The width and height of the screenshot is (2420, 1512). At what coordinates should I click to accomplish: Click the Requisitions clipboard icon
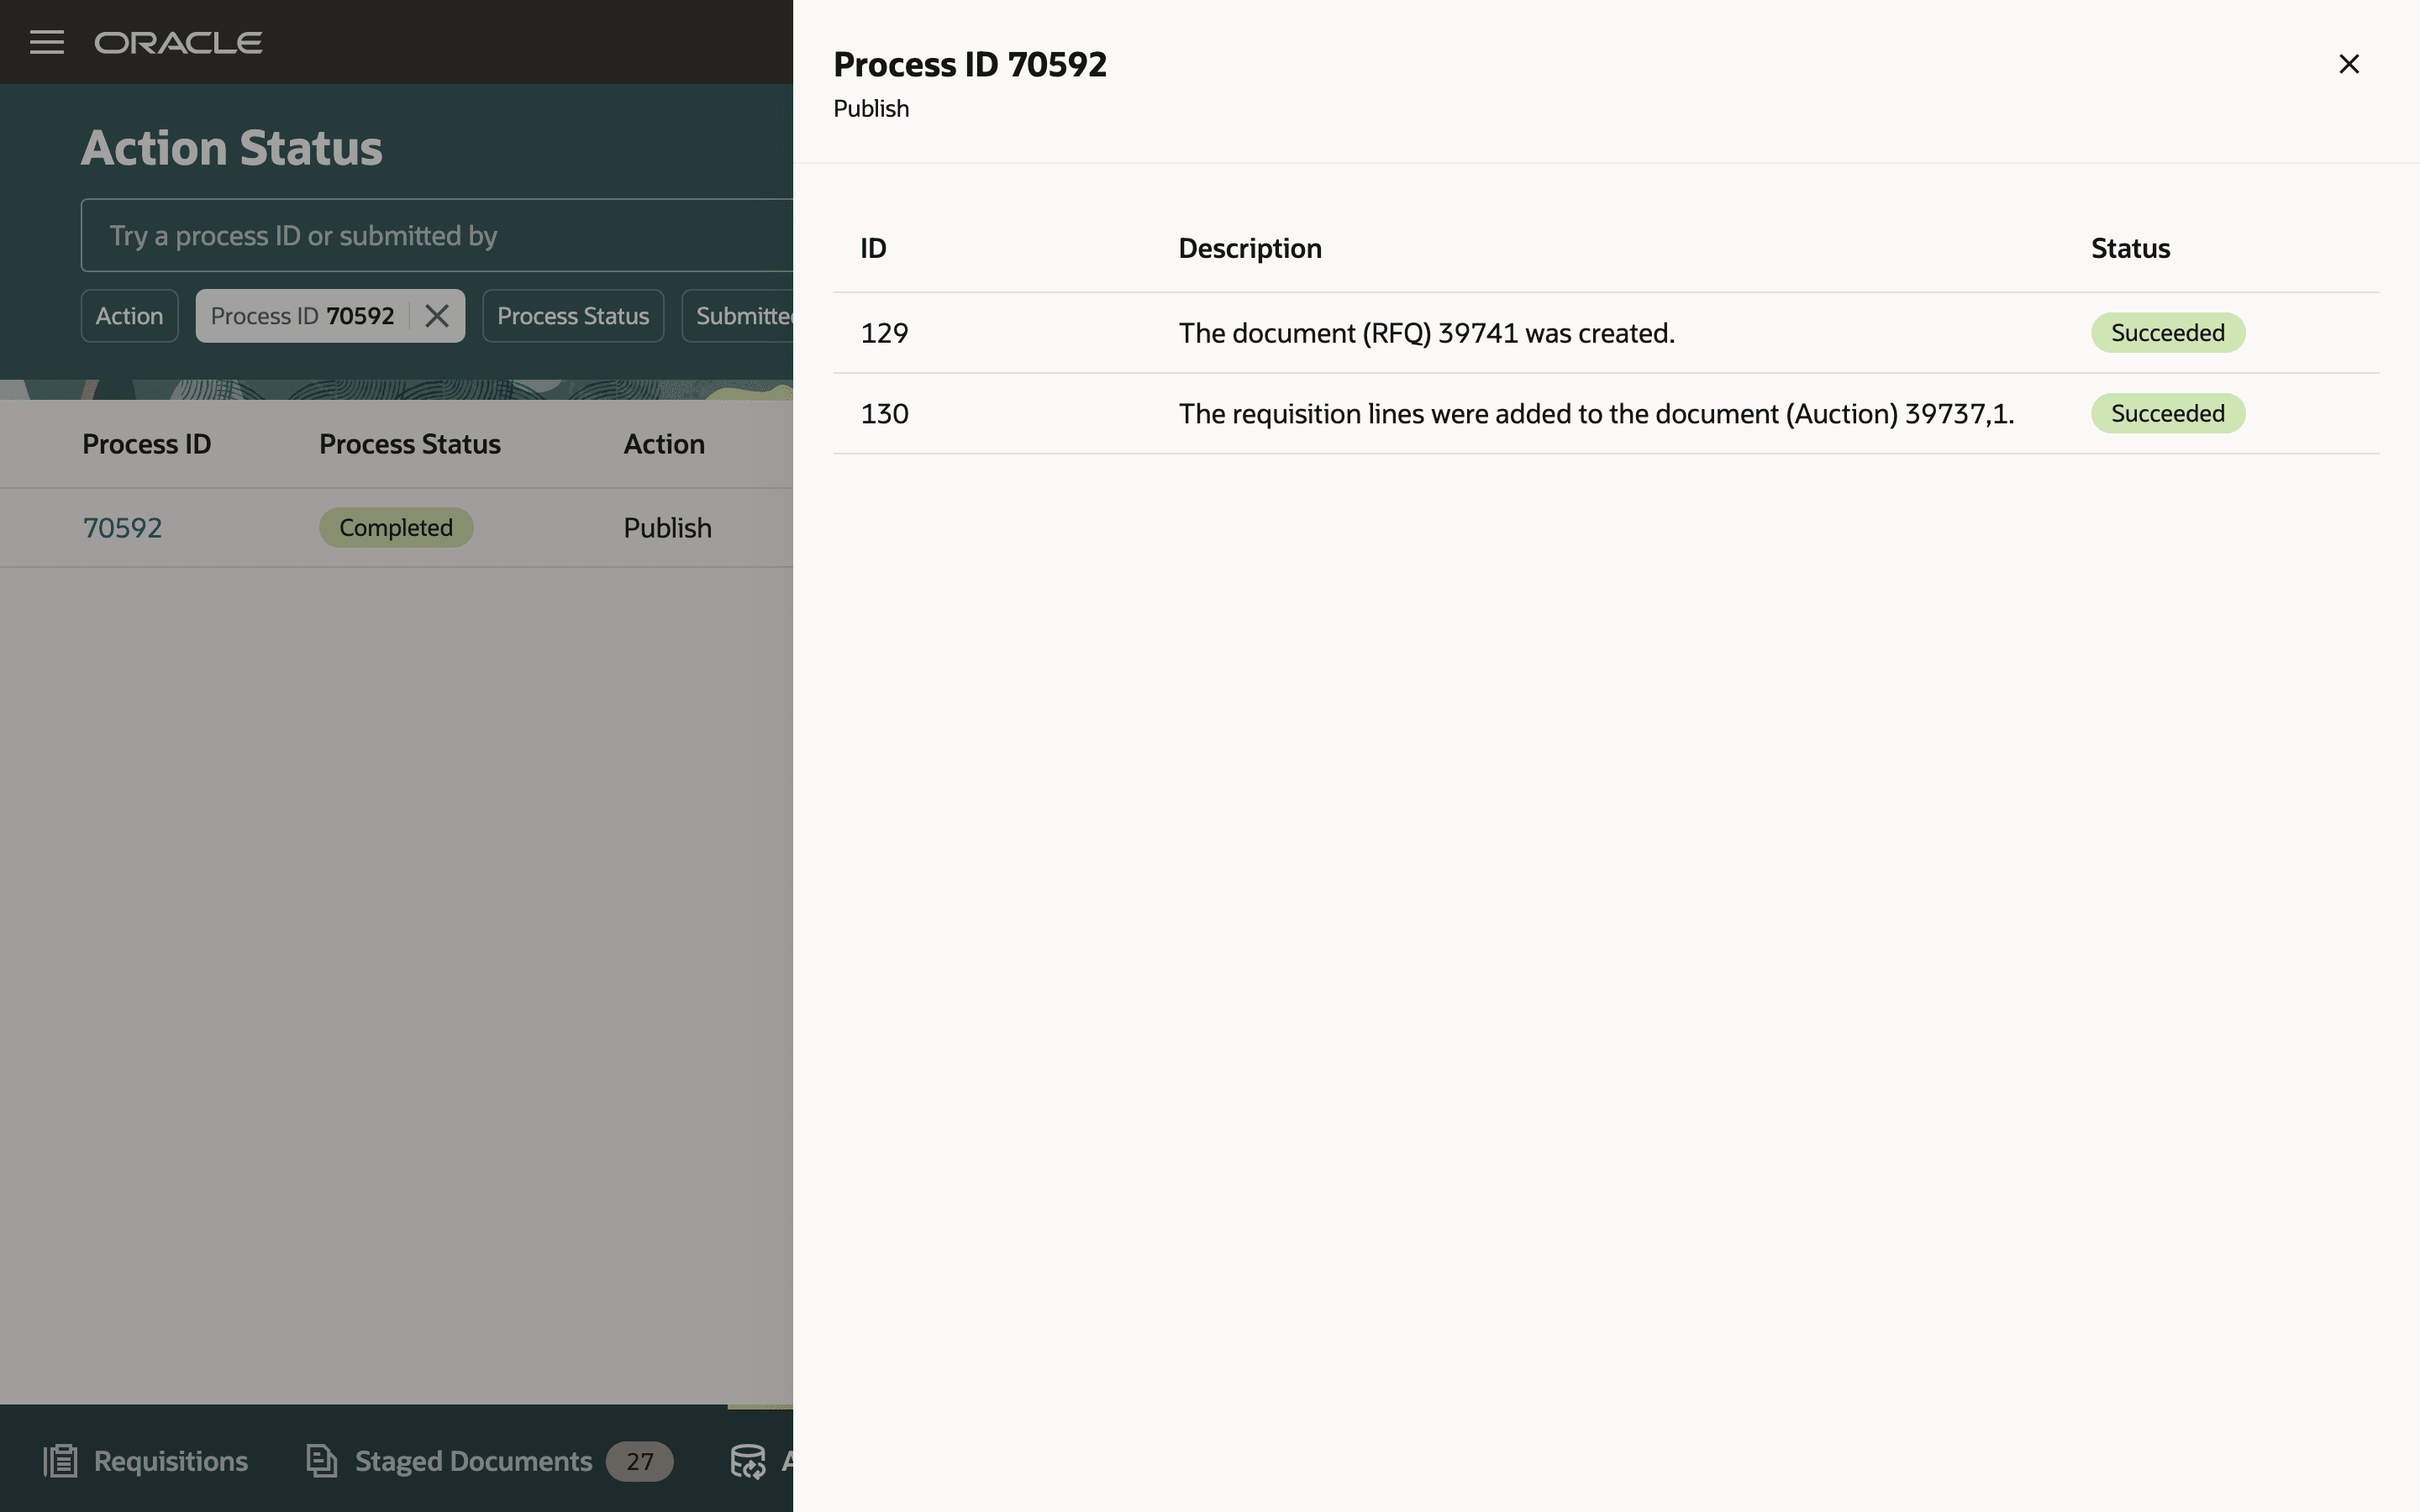point(60,1461)
